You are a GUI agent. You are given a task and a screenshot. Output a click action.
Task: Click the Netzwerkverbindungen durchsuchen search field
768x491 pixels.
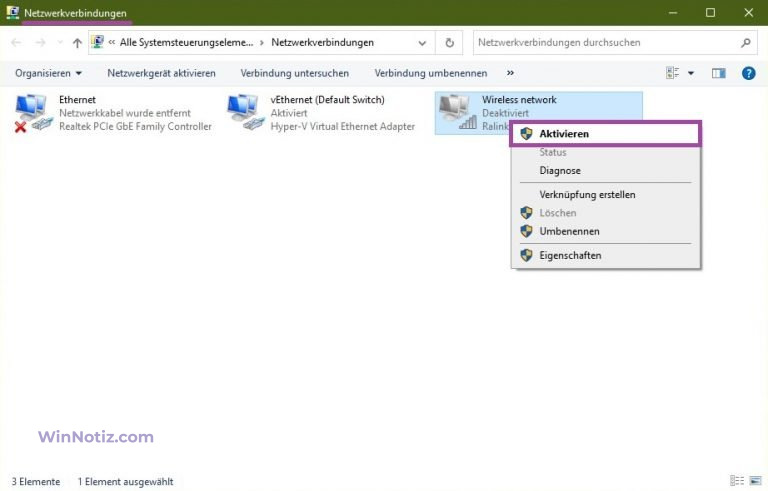pyautogui.click(x=605, y=43)
